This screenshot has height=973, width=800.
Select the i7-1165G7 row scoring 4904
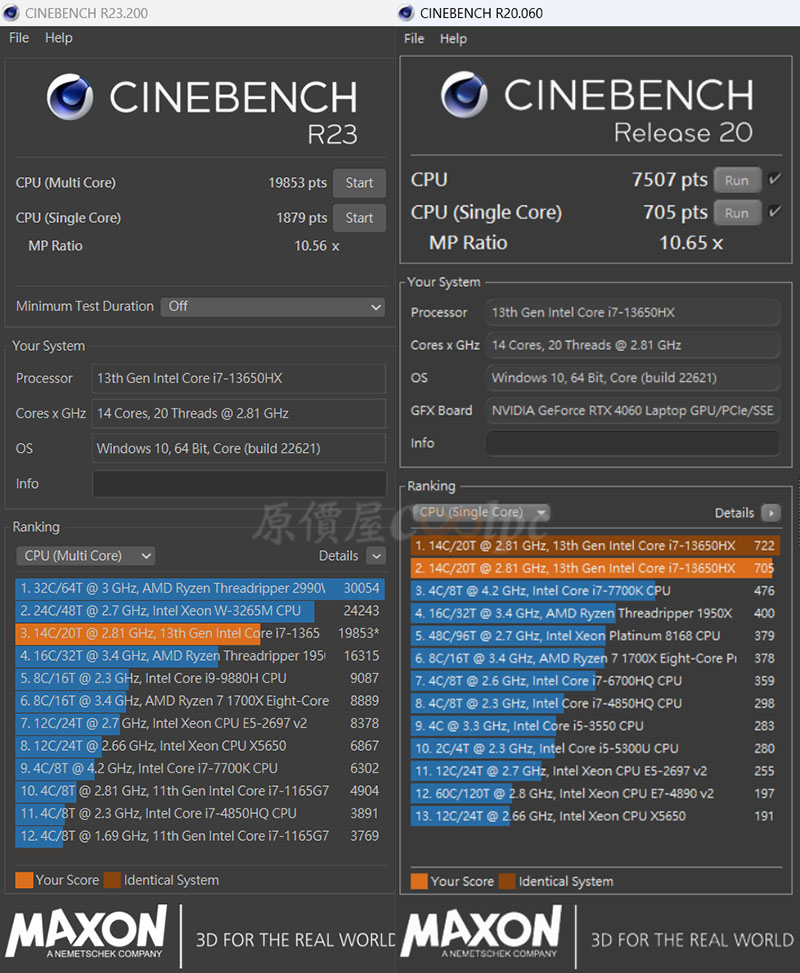(x=200, y=791)
